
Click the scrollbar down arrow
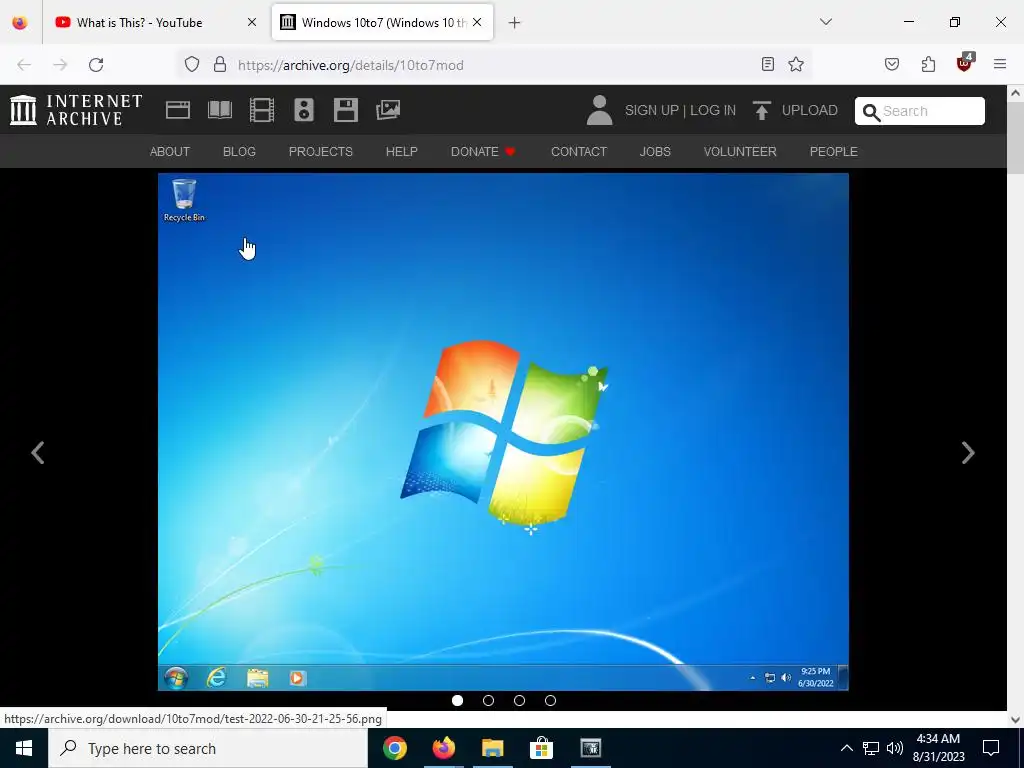[x=1015, y=720]
